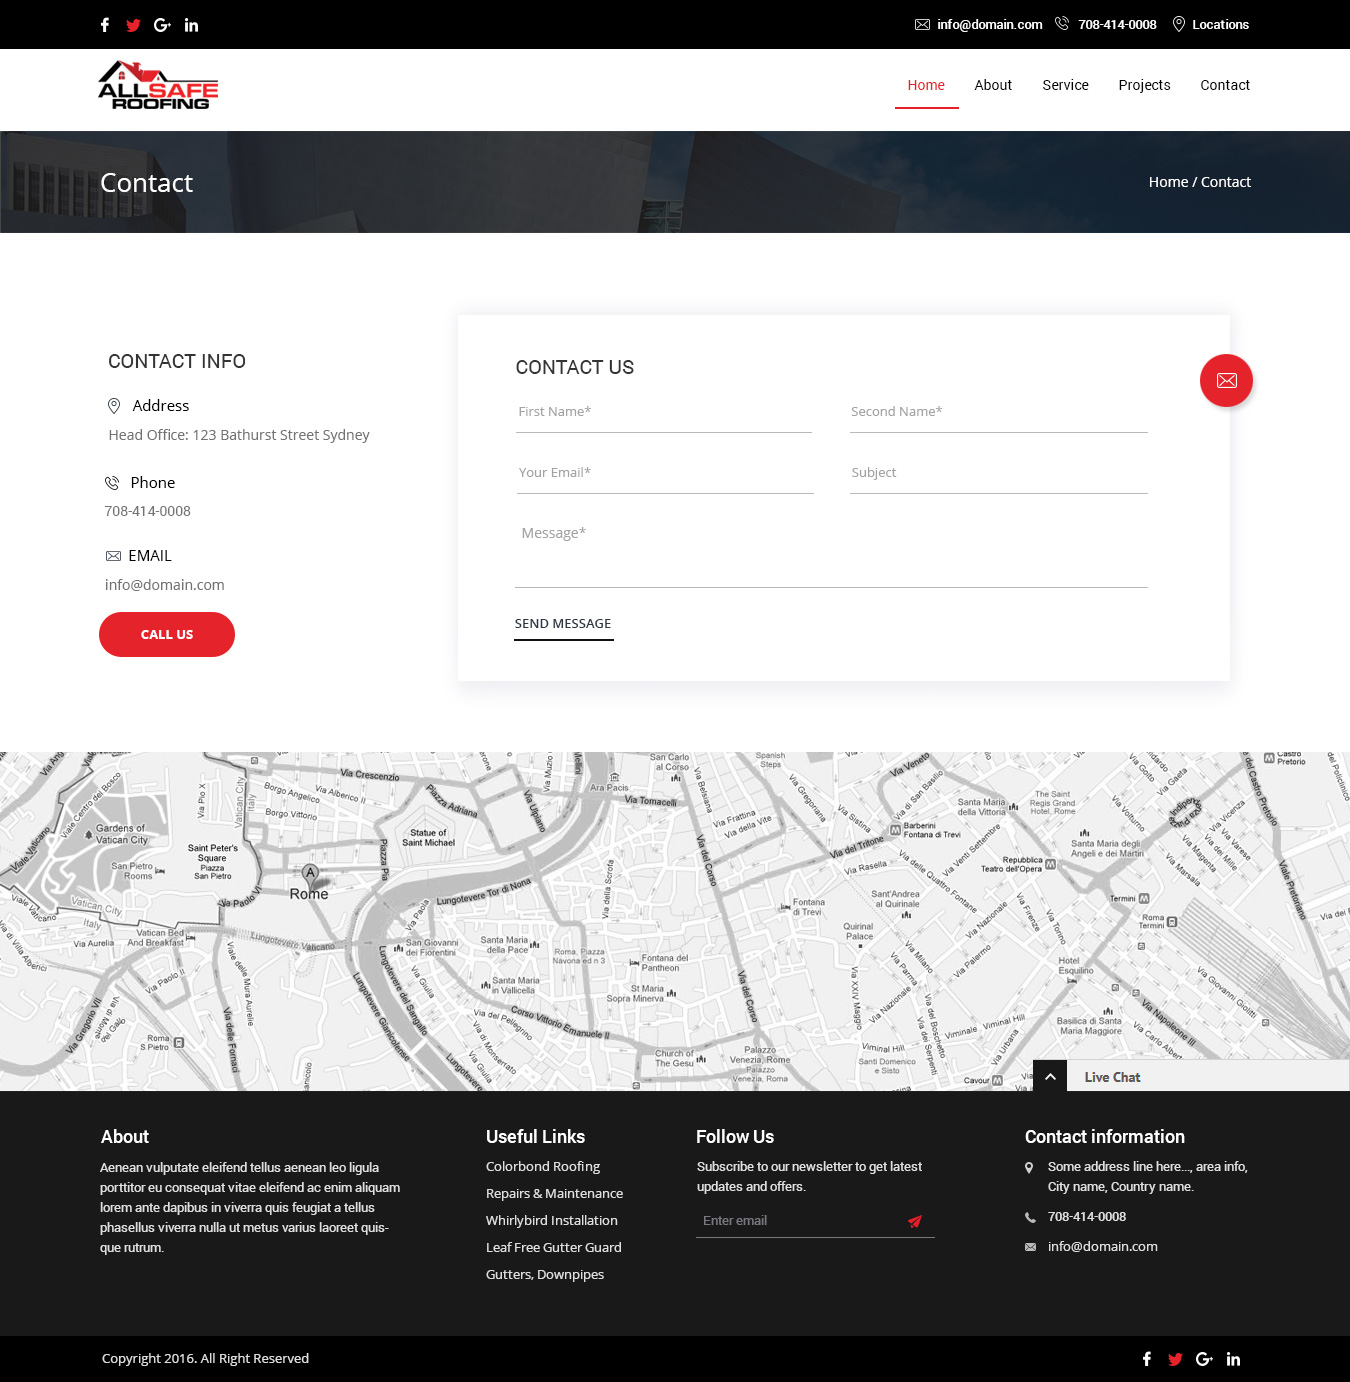Click 708-414-0008 under Phone heading

pos(148,511)
